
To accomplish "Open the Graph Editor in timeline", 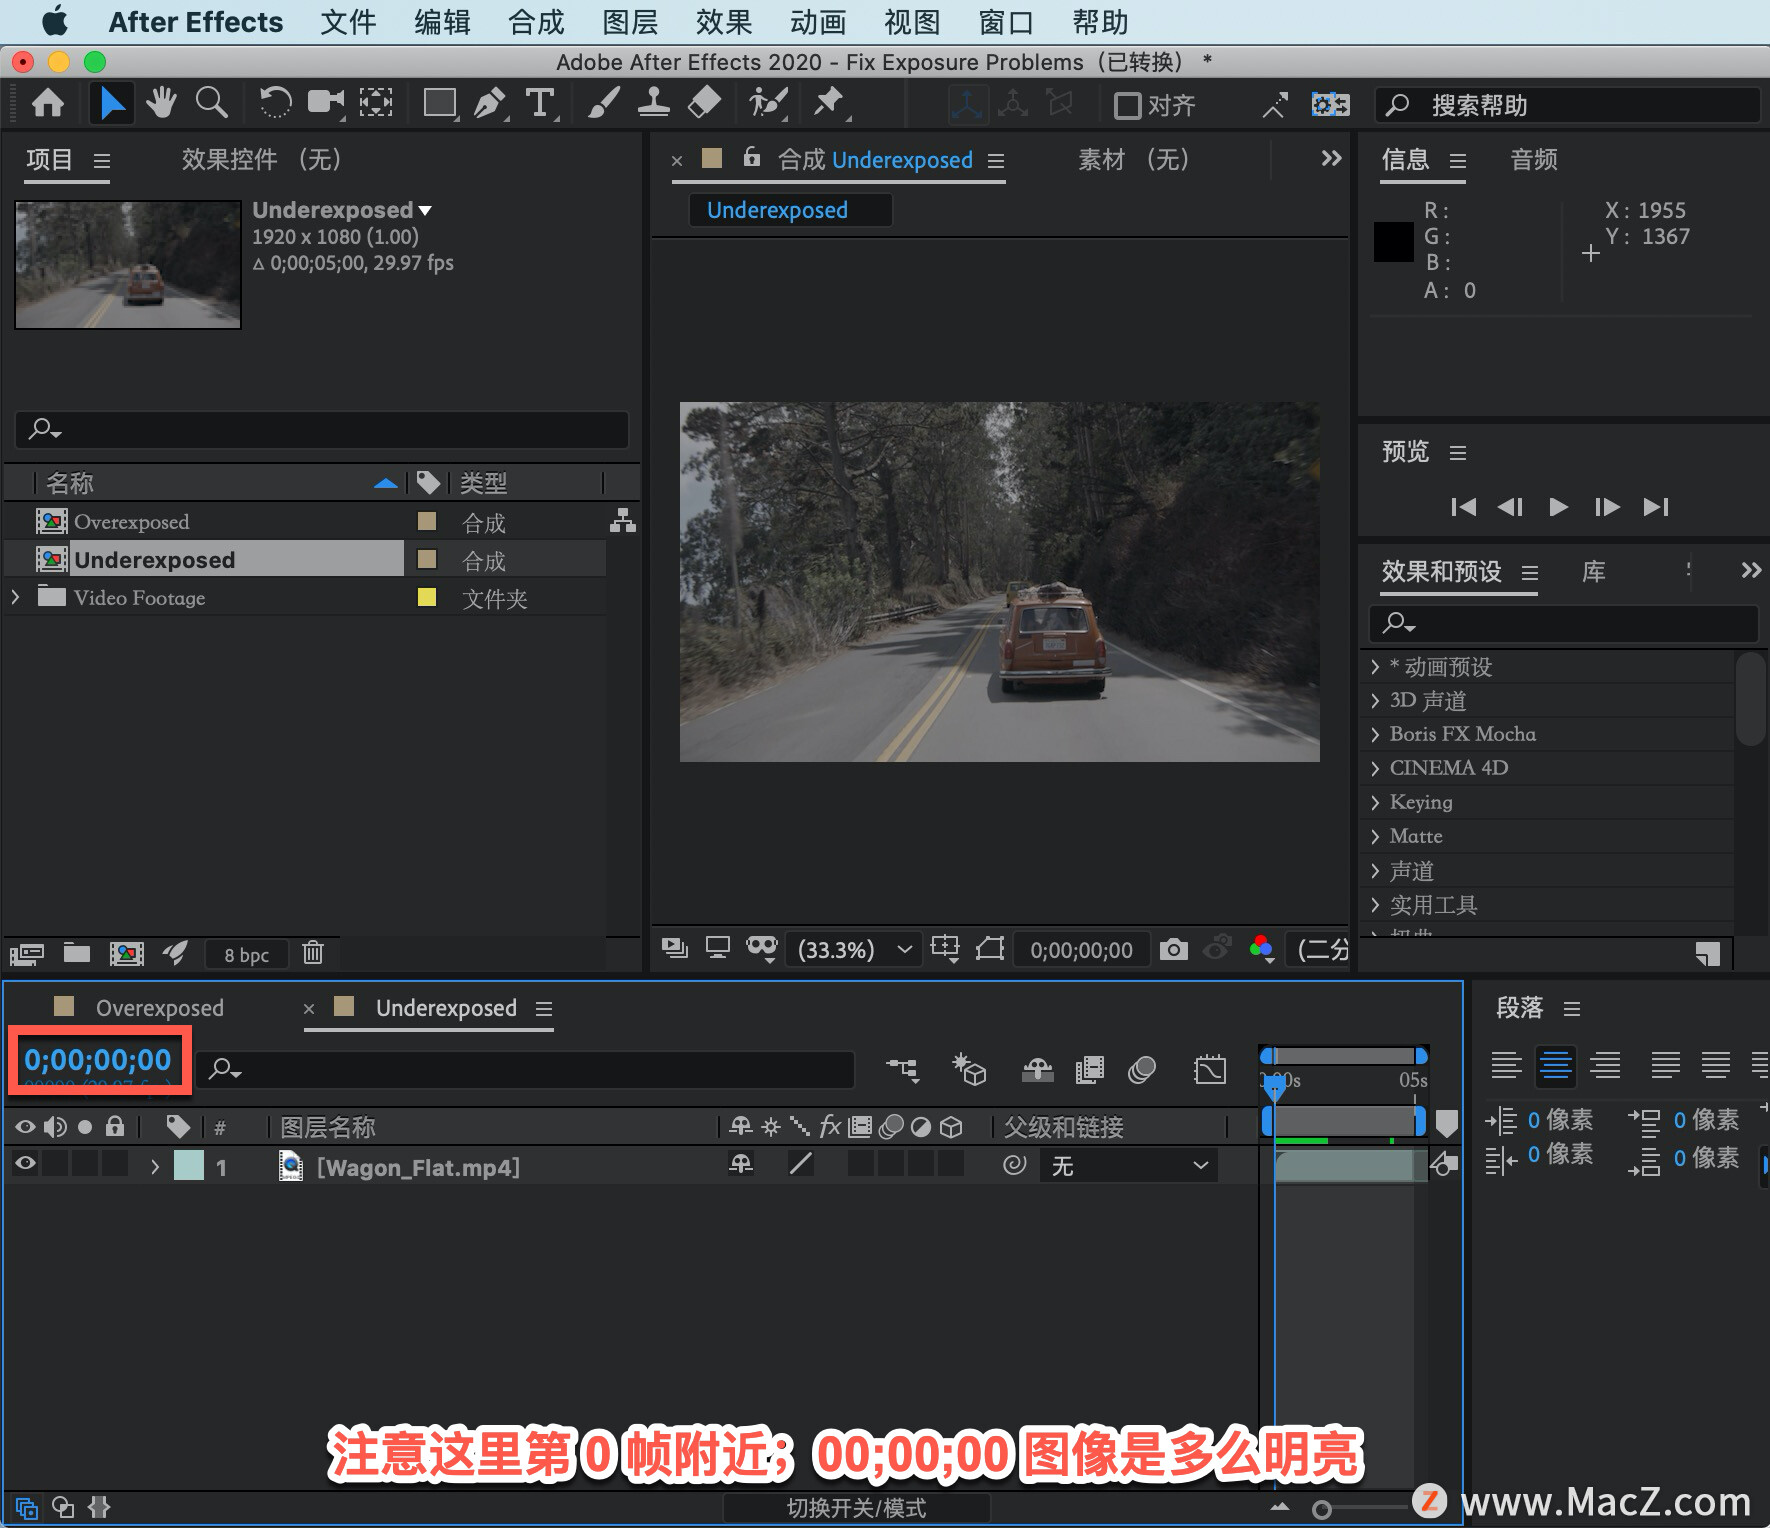I will (x=1210, y=1070).
